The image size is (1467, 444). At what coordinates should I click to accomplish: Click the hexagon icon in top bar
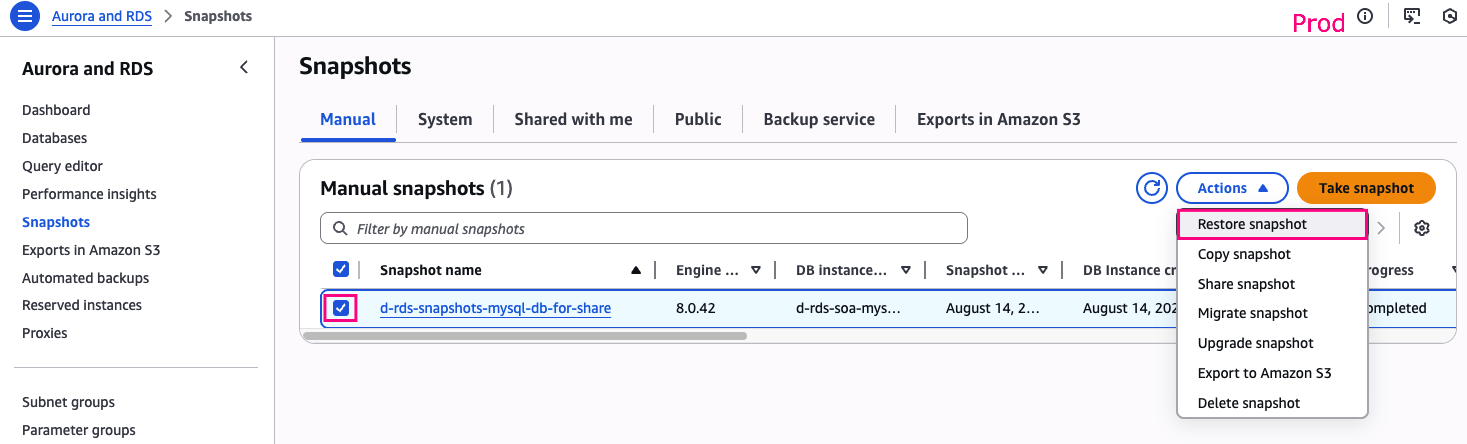1449,16
